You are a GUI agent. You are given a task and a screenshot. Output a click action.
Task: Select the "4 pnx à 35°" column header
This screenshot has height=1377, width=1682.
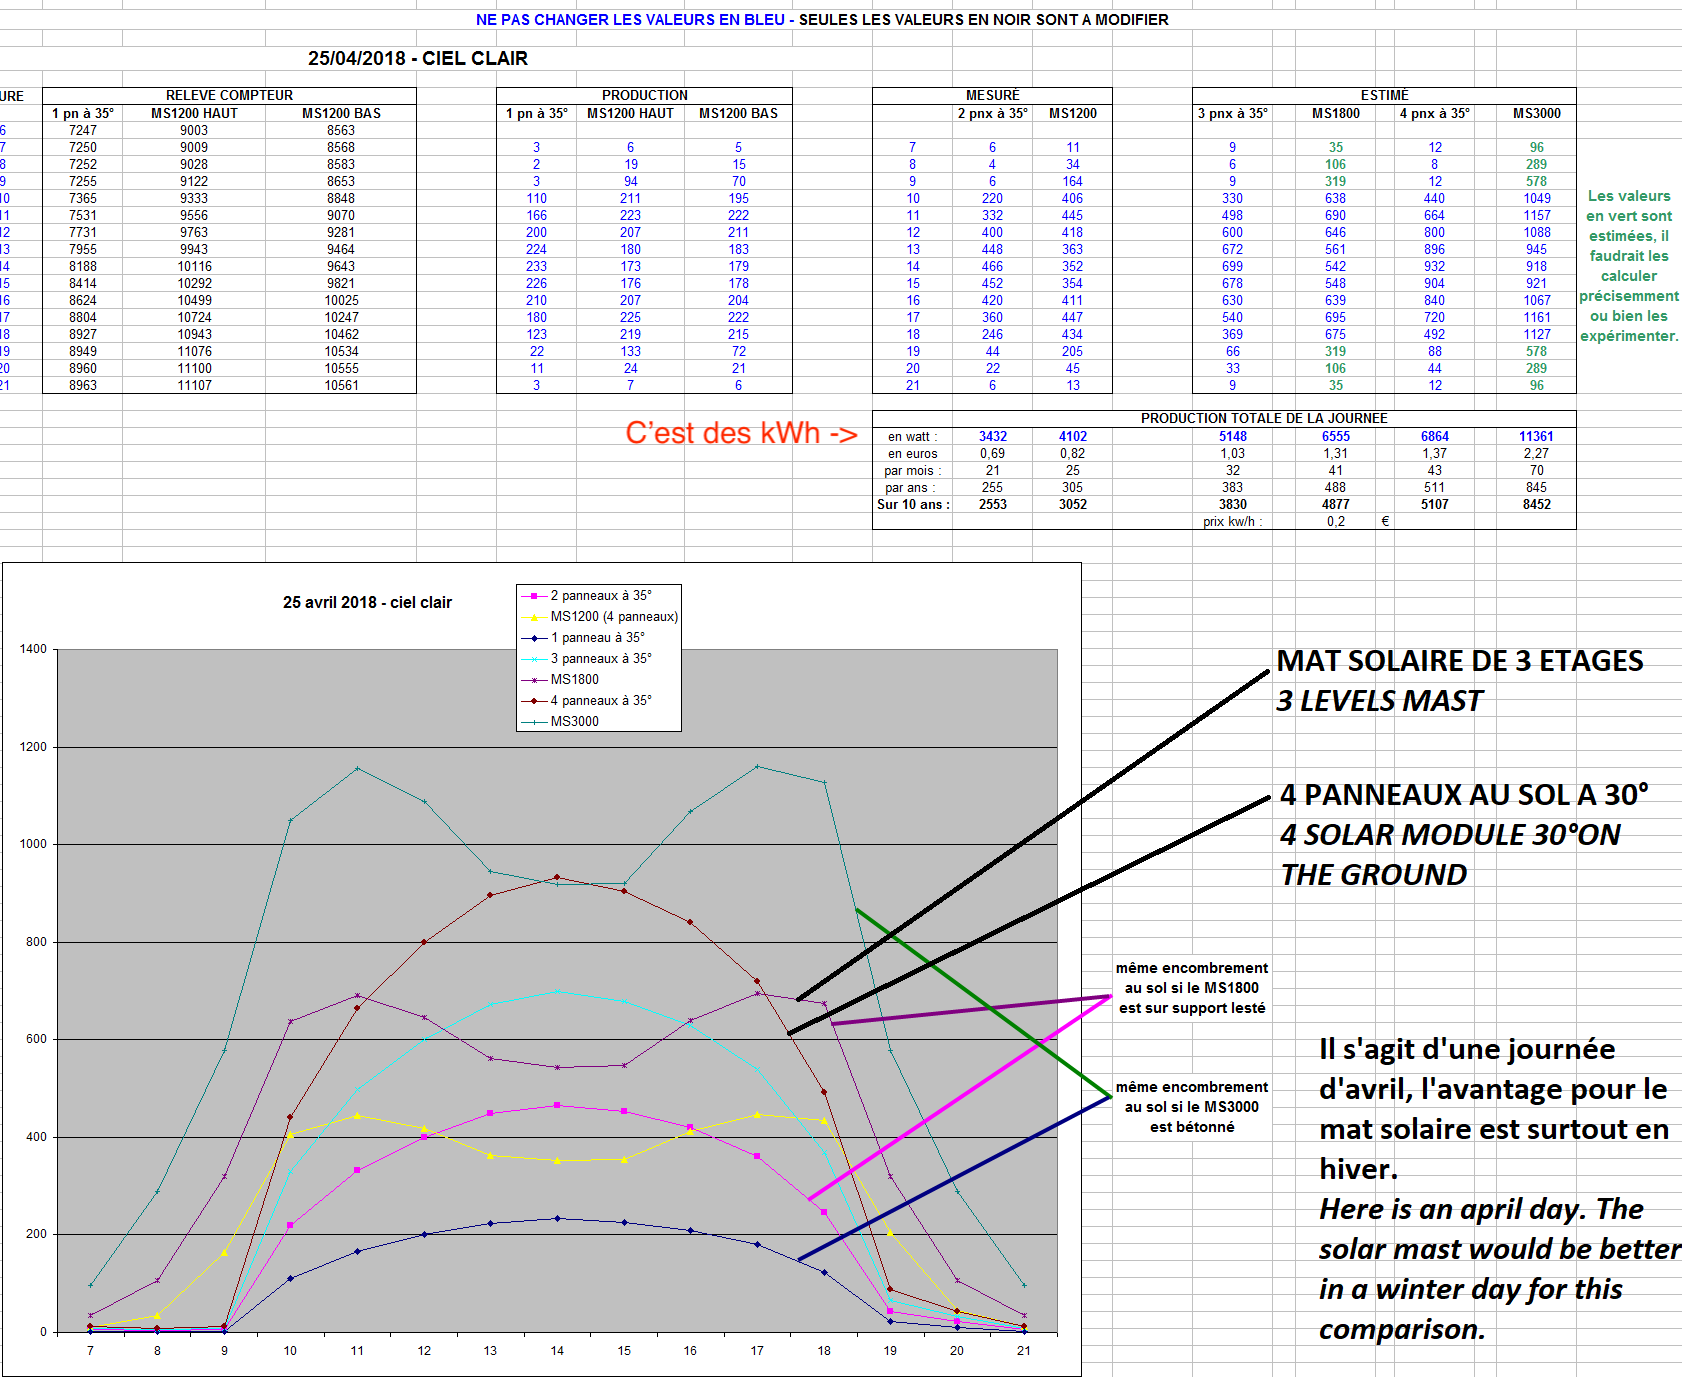tap(1434, 113)
